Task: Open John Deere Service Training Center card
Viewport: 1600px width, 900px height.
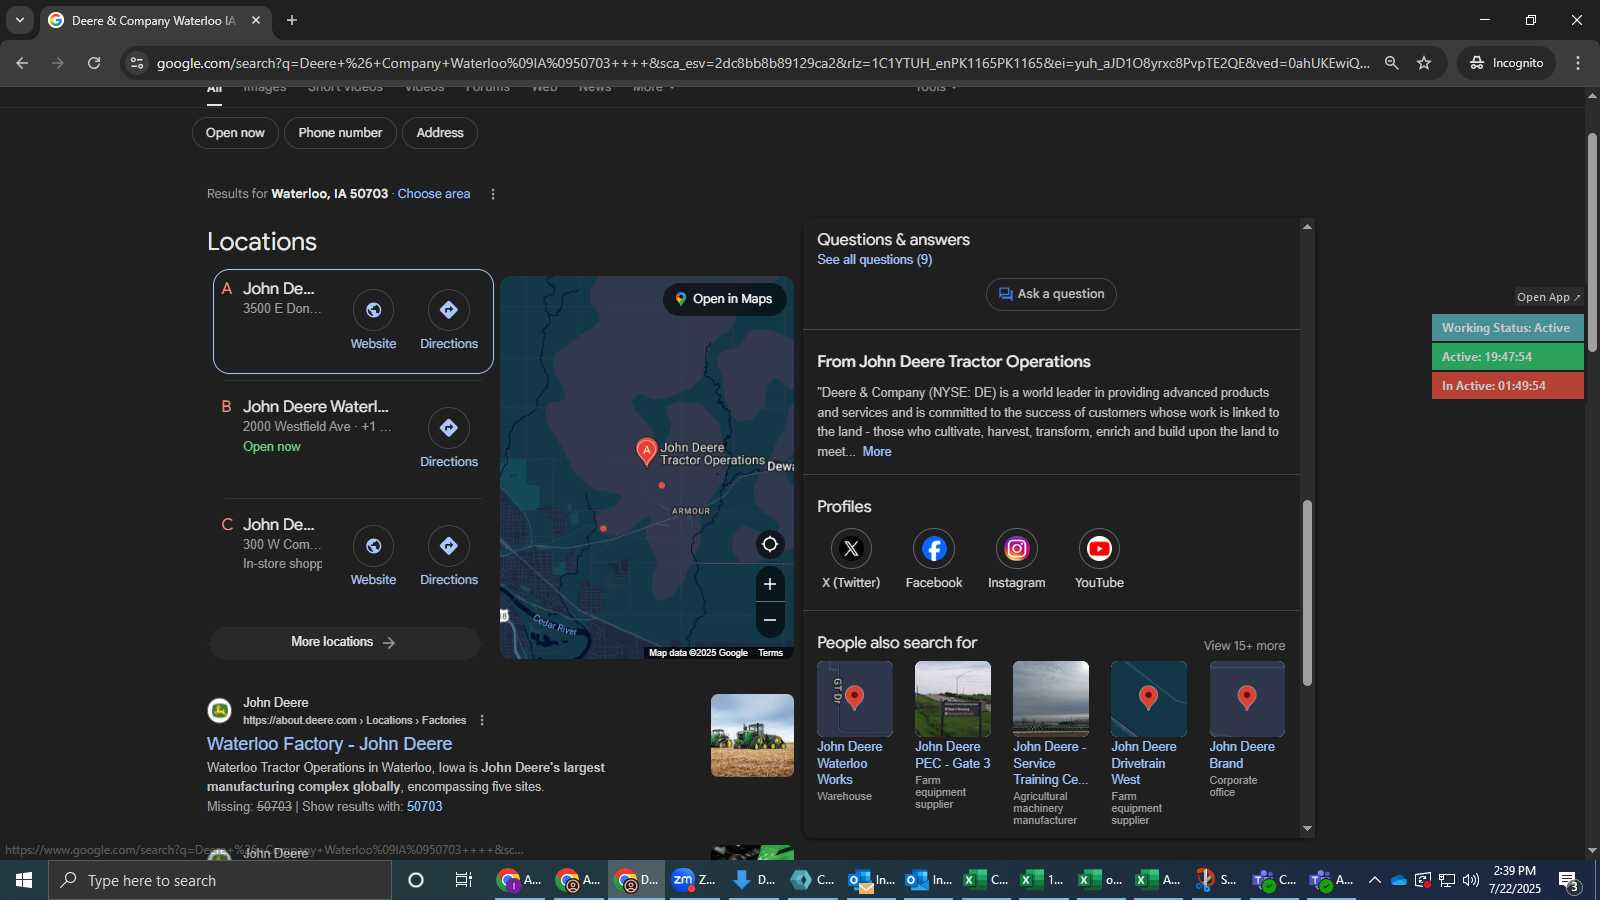Action: [1051, 744]
